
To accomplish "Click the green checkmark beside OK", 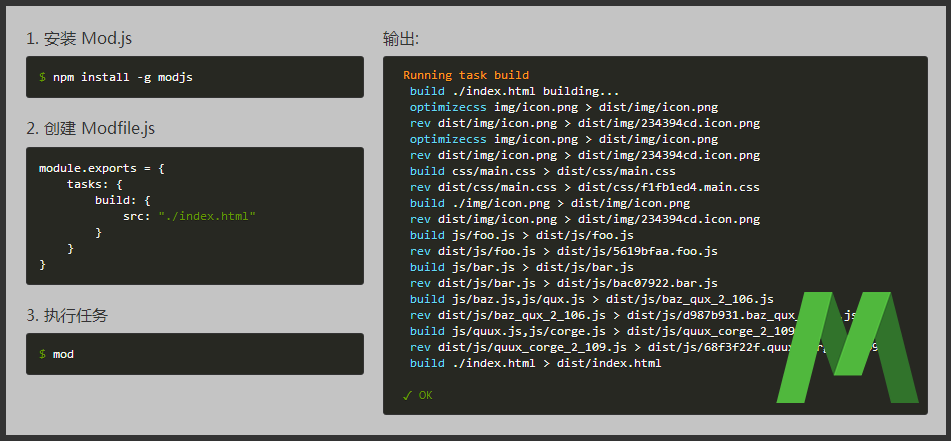I will (407, 395).
